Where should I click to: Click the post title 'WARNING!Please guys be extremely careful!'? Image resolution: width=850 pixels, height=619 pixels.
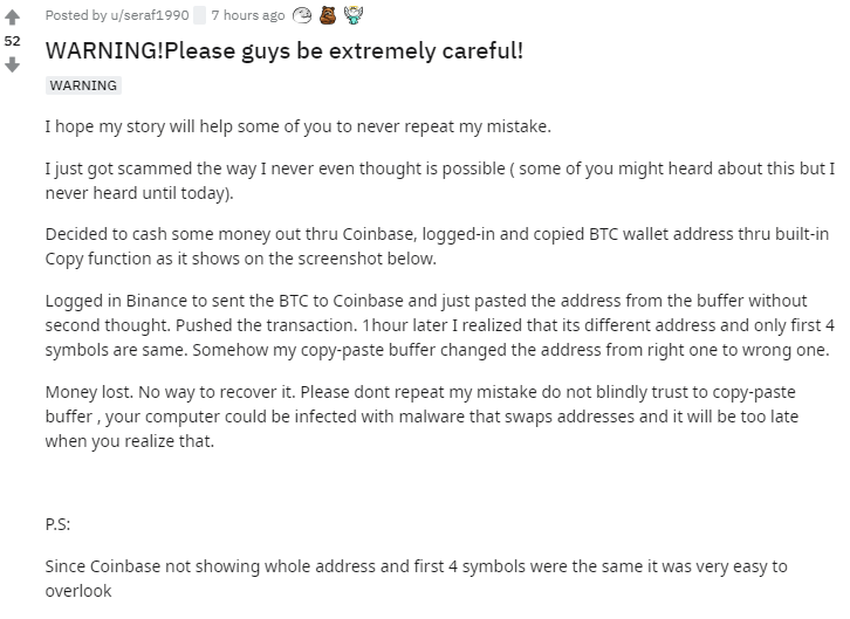coord(284,50)
